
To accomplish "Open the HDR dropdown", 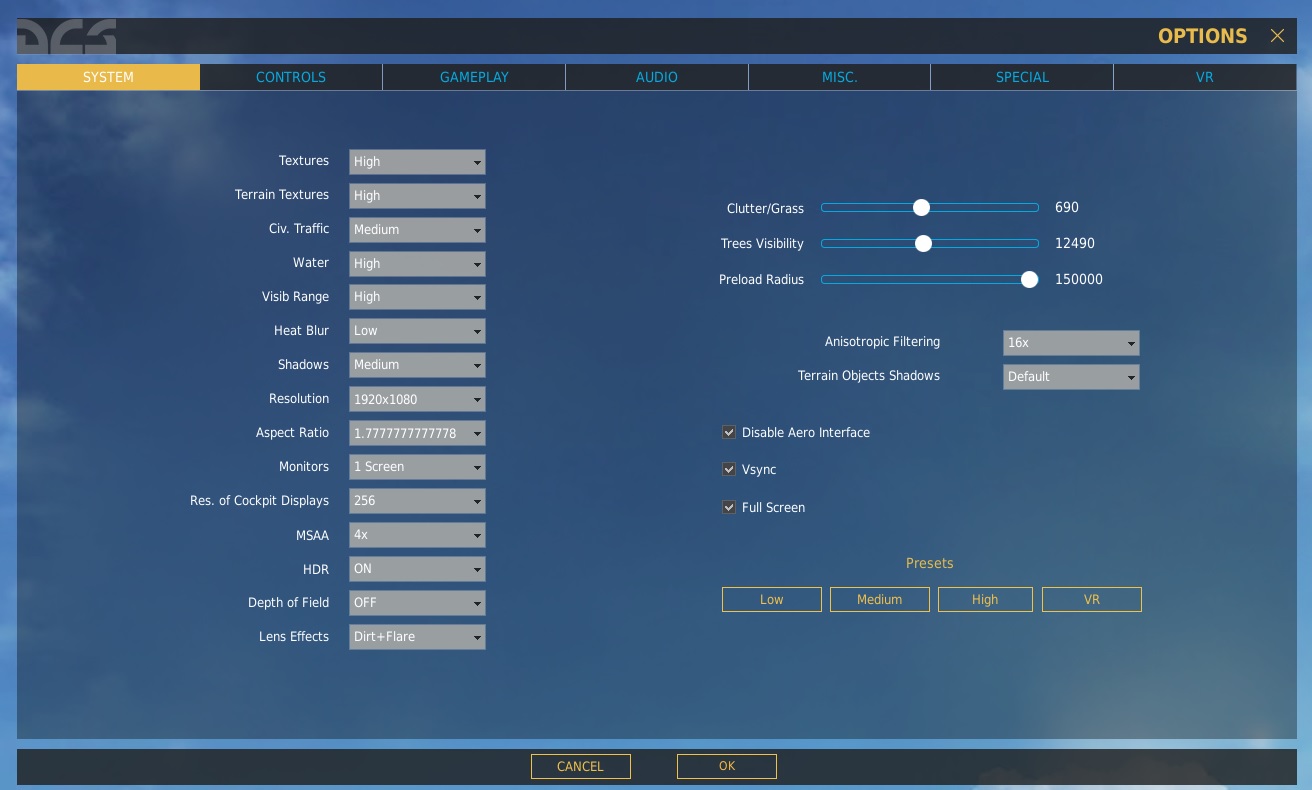I will 417,569.
